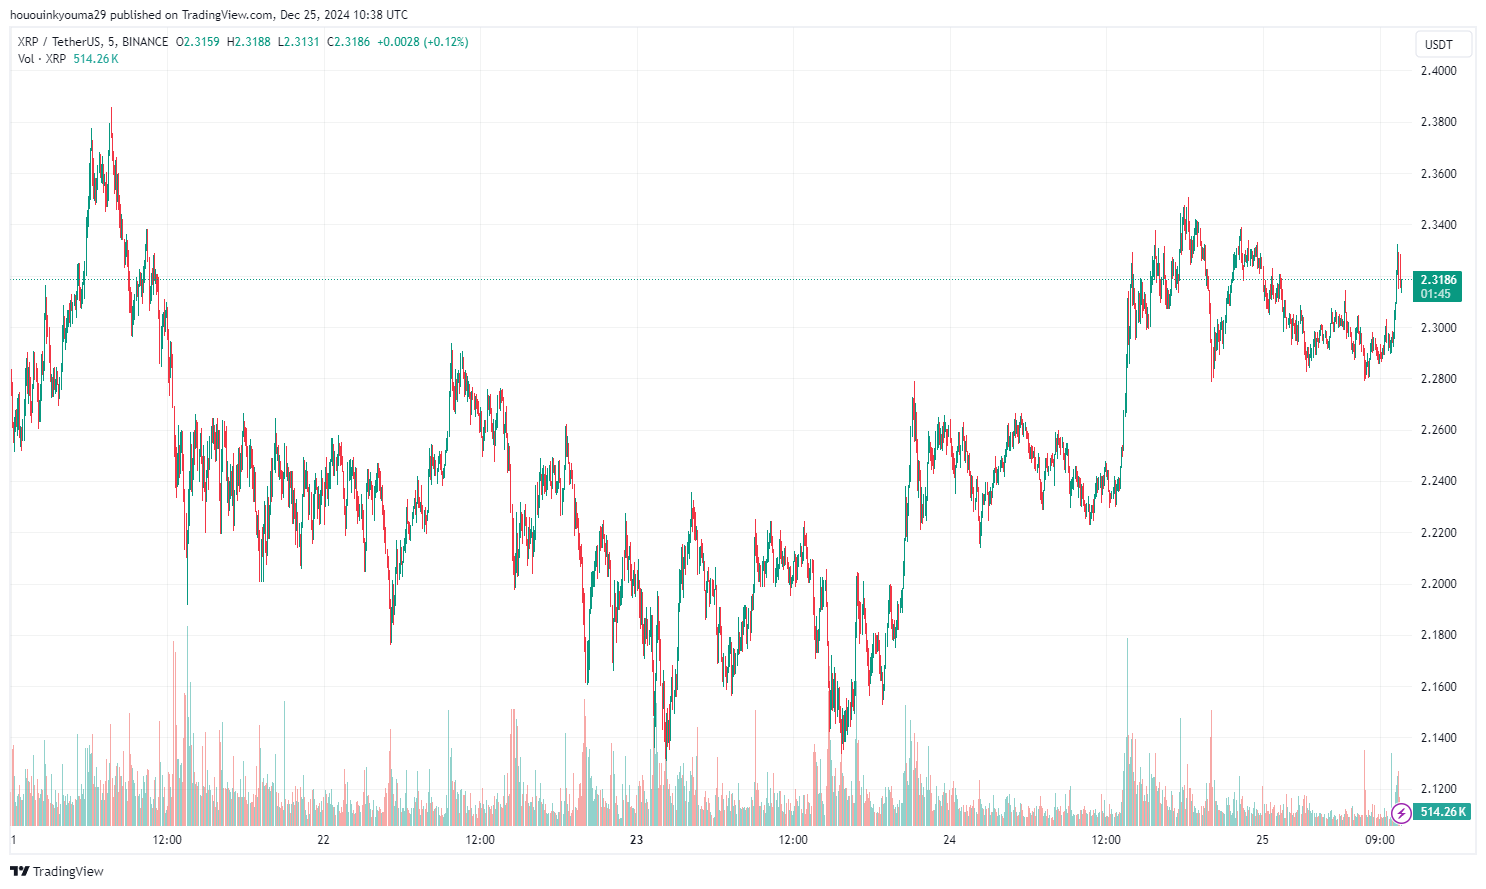Click the open price value O2.3159
The width and height of the screenshot is (1486, 889).
tap(198, 42)
